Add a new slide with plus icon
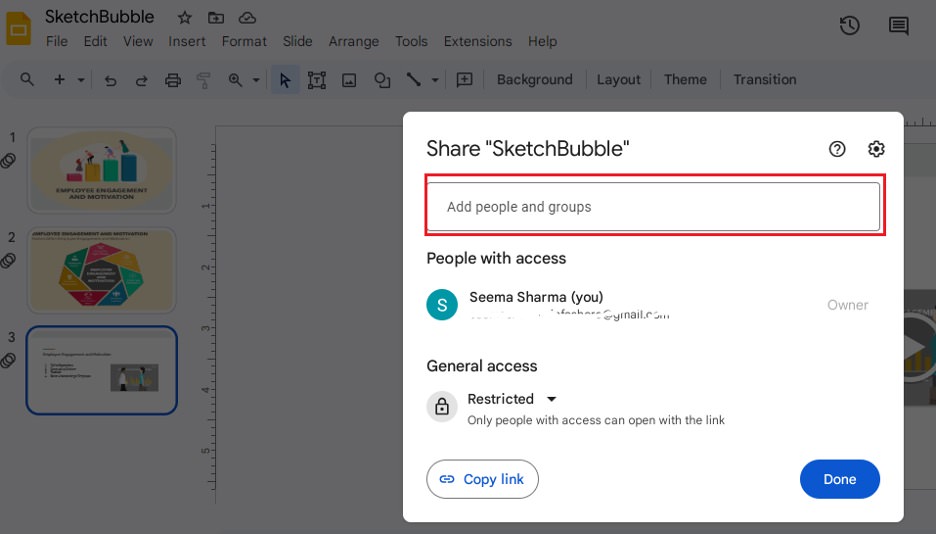This screenshot has width=936, height=534. [59, 79]
